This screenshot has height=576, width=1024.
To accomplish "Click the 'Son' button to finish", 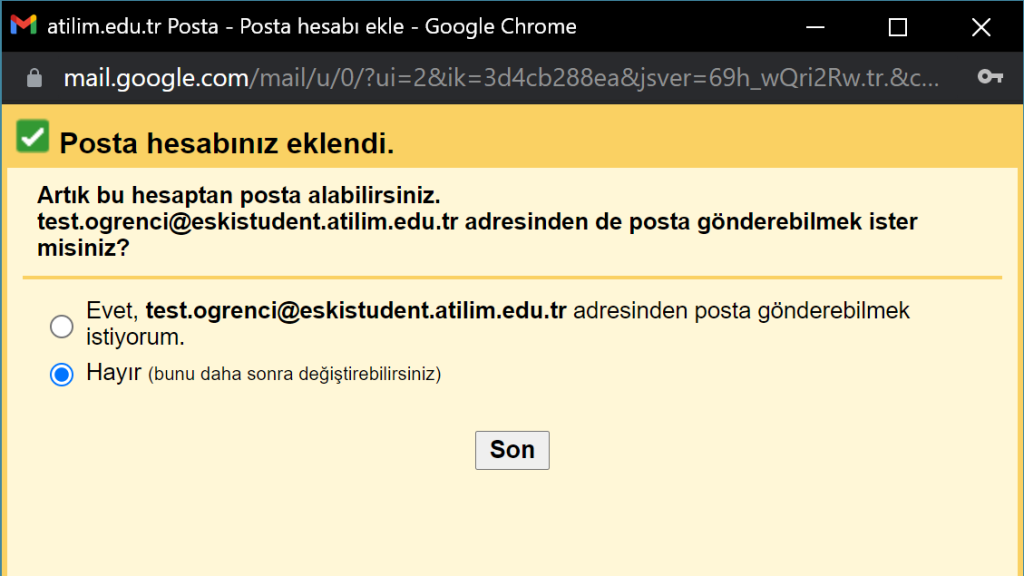I will click(512, 450).
